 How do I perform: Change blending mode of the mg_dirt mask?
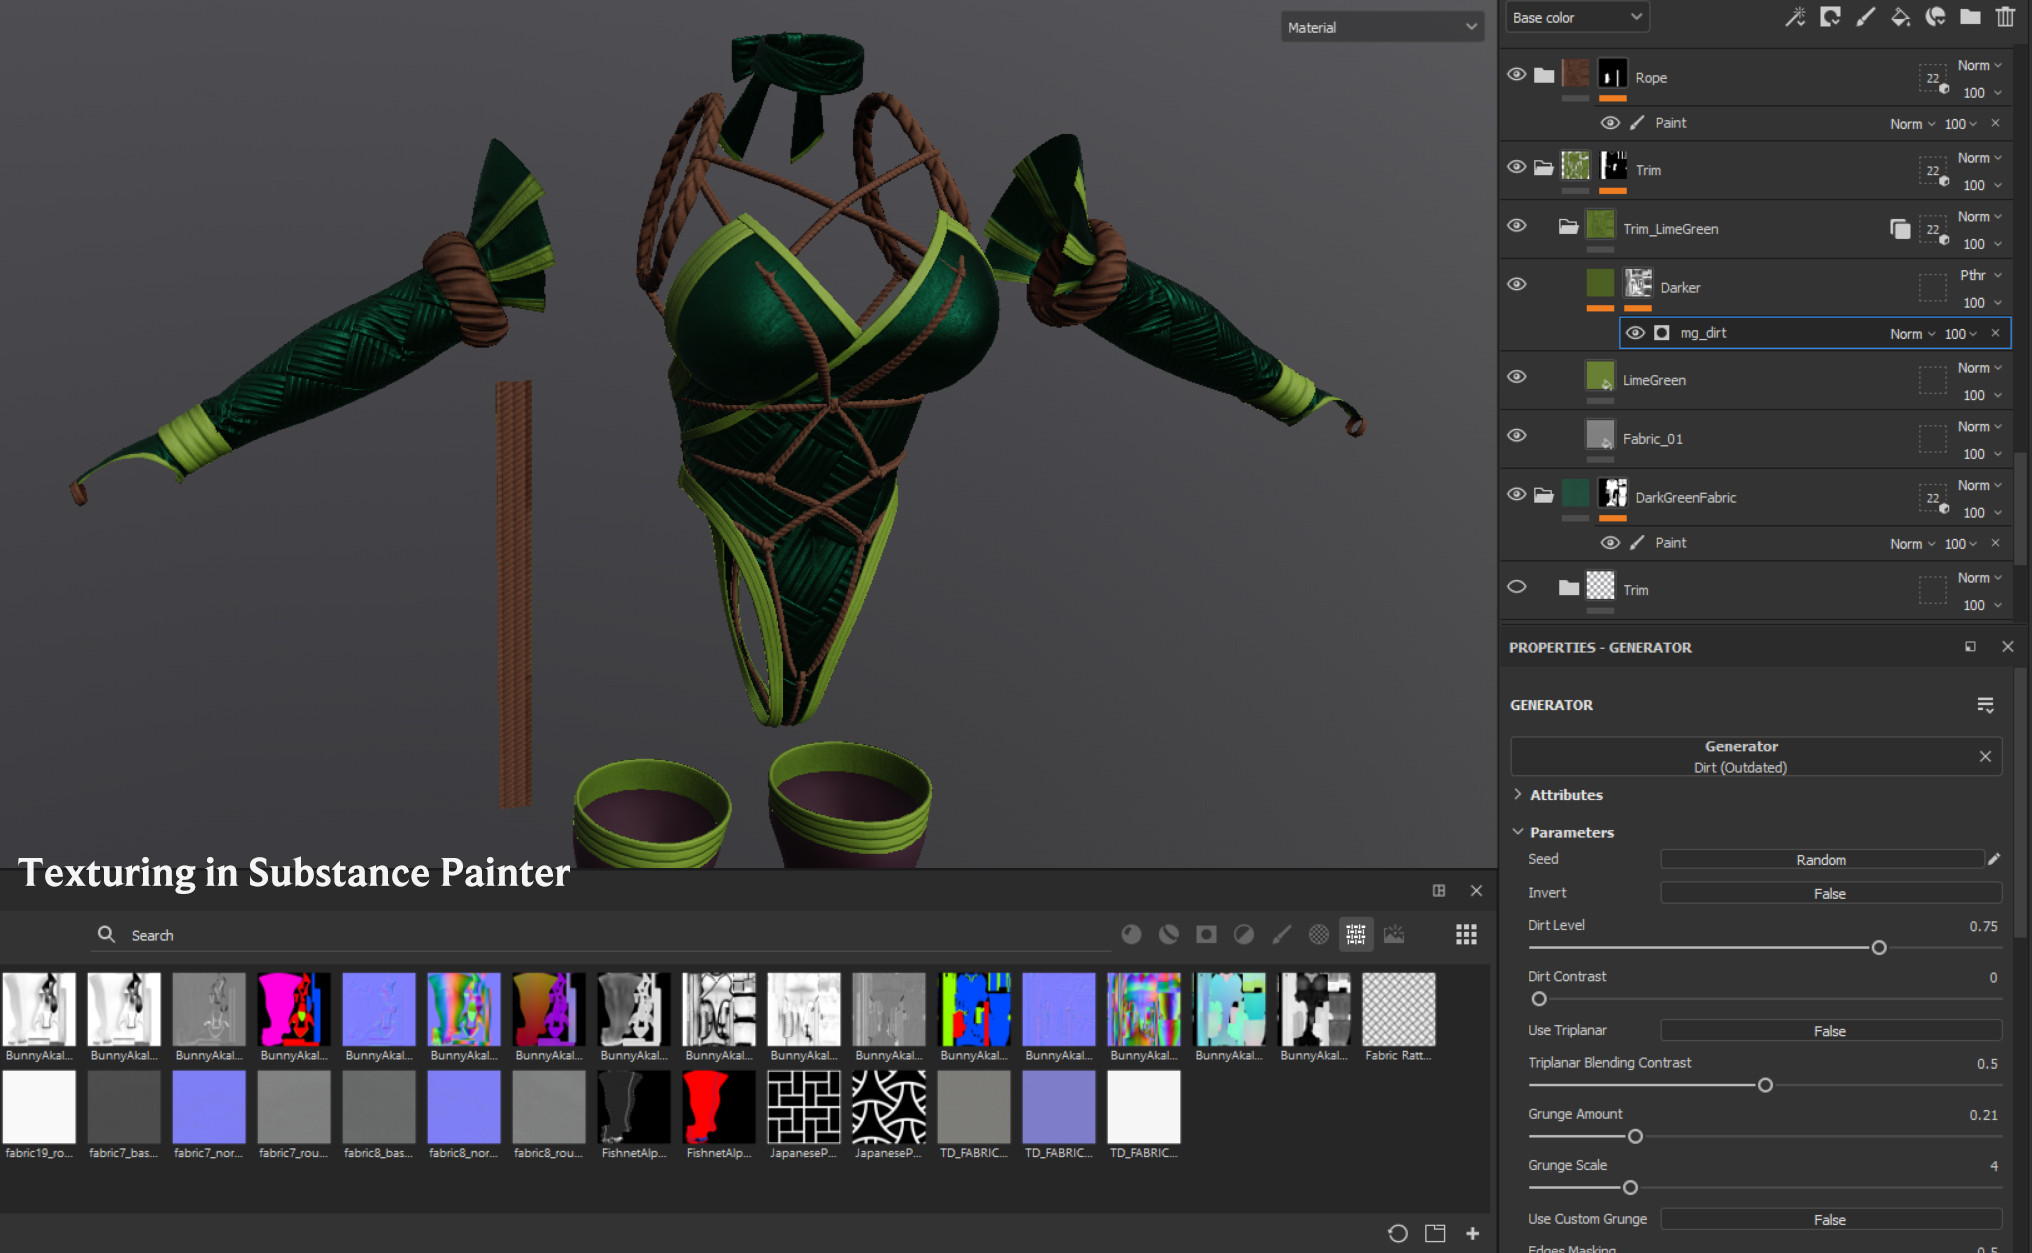(1912, 333)
